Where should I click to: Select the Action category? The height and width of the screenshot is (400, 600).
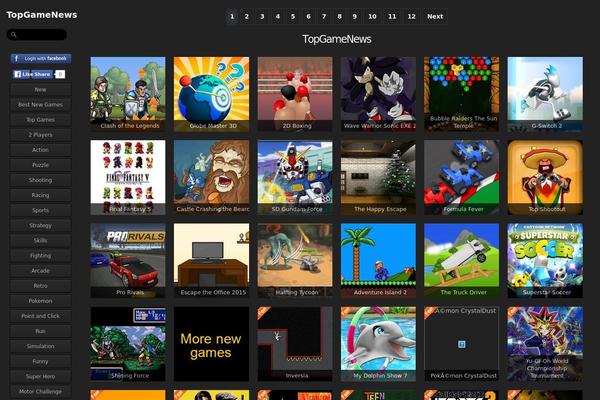(x=40, y=150)
